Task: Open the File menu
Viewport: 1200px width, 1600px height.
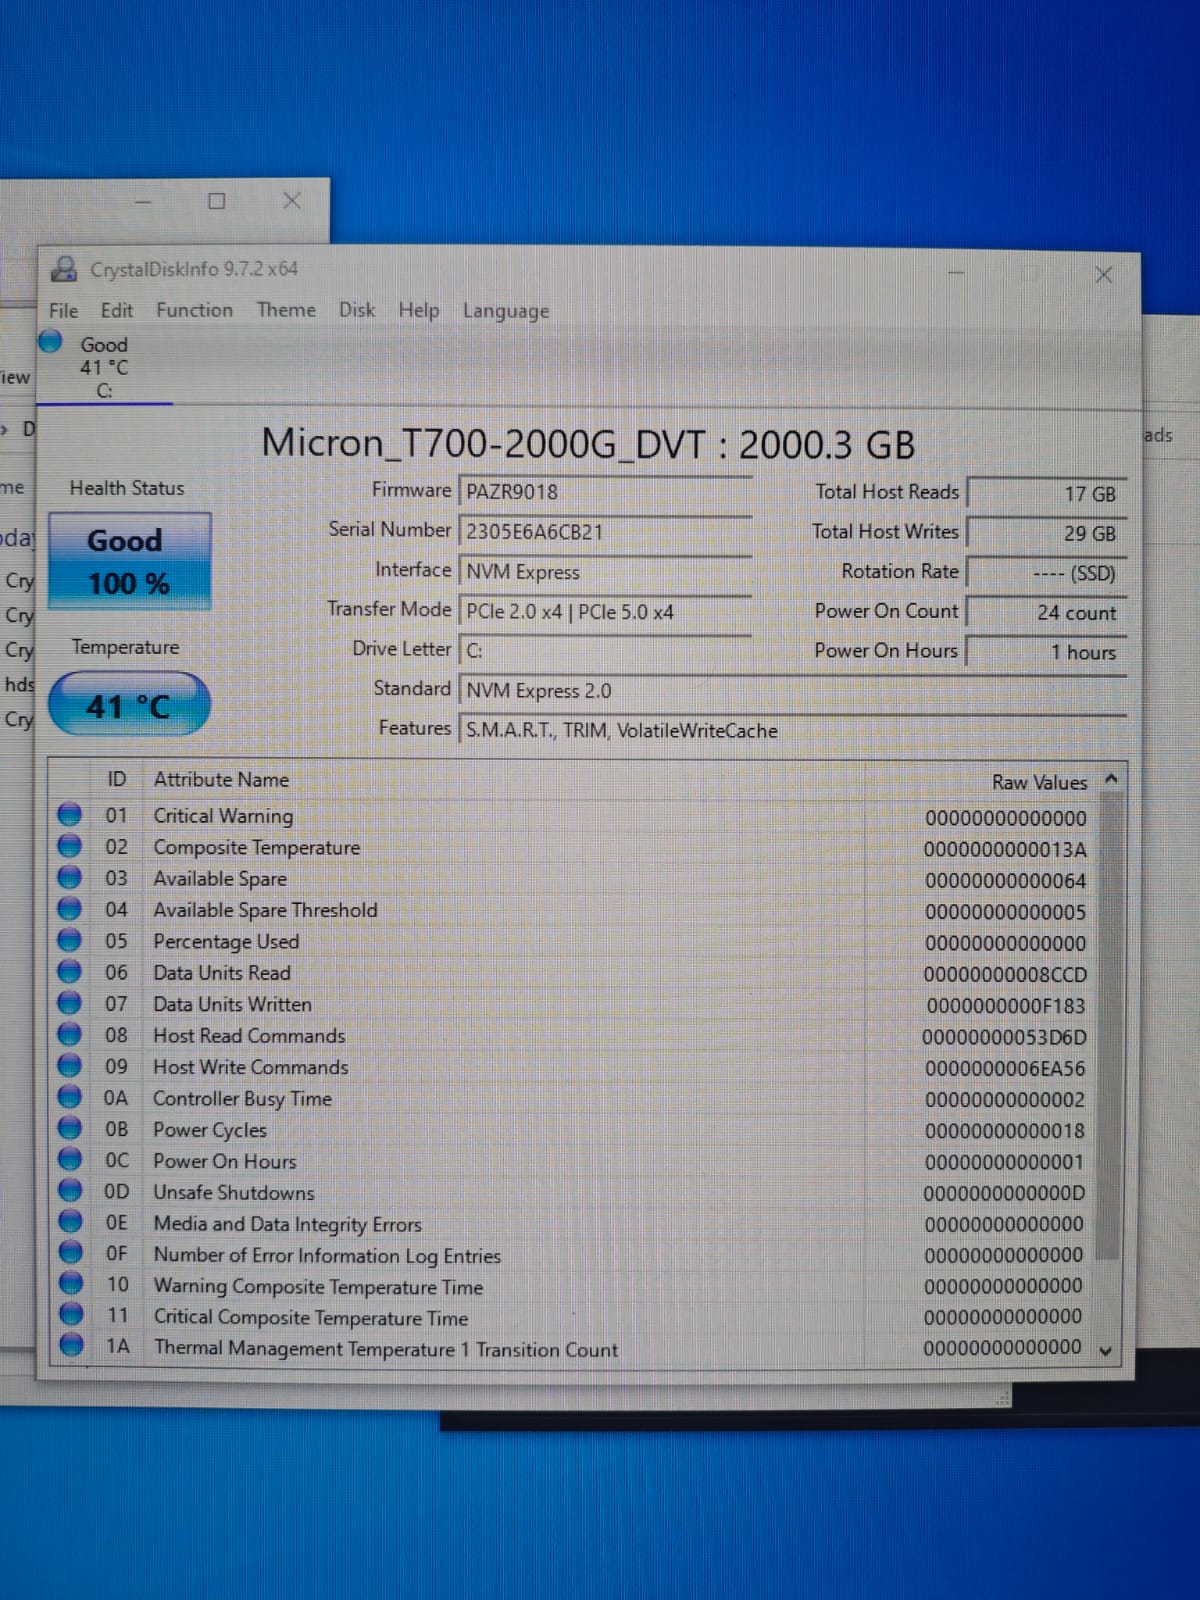Action: coord(63,310)
